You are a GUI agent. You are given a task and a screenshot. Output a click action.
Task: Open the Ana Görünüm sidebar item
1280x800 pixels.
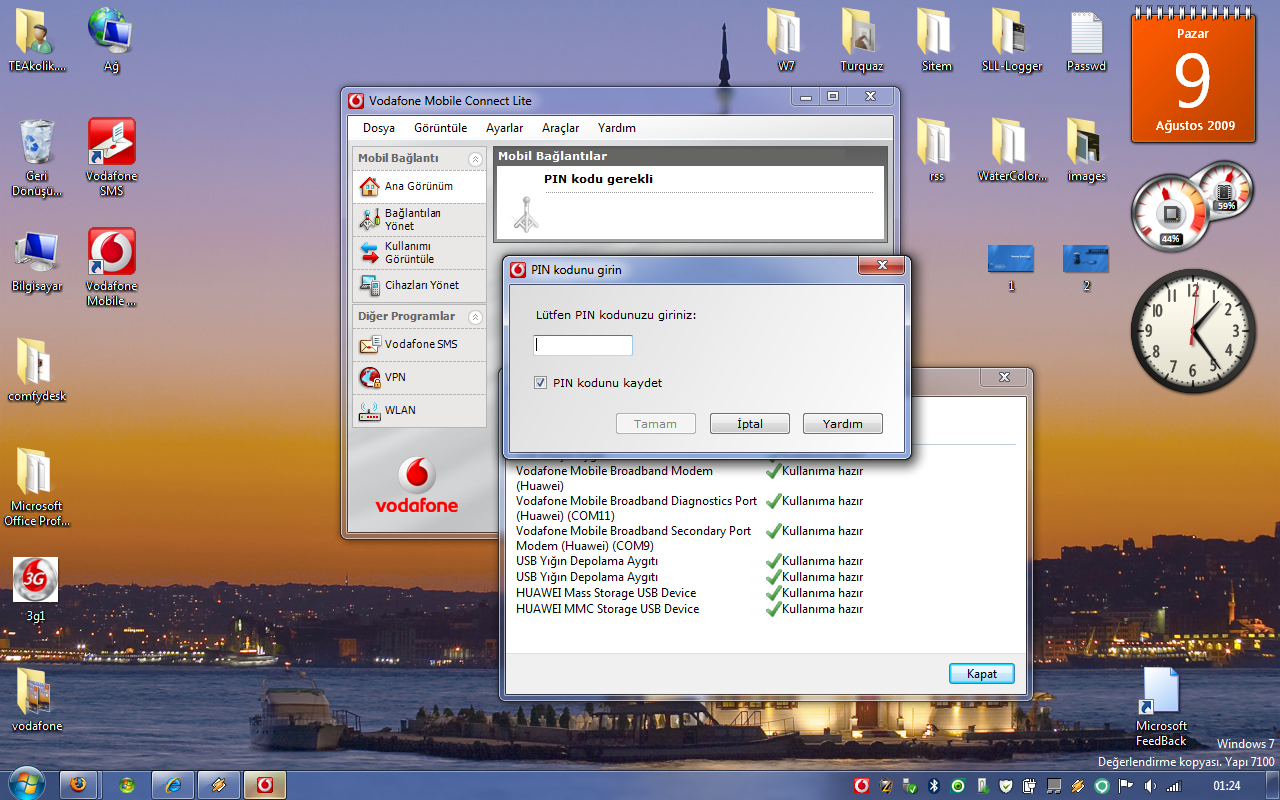tap(419, 186)
